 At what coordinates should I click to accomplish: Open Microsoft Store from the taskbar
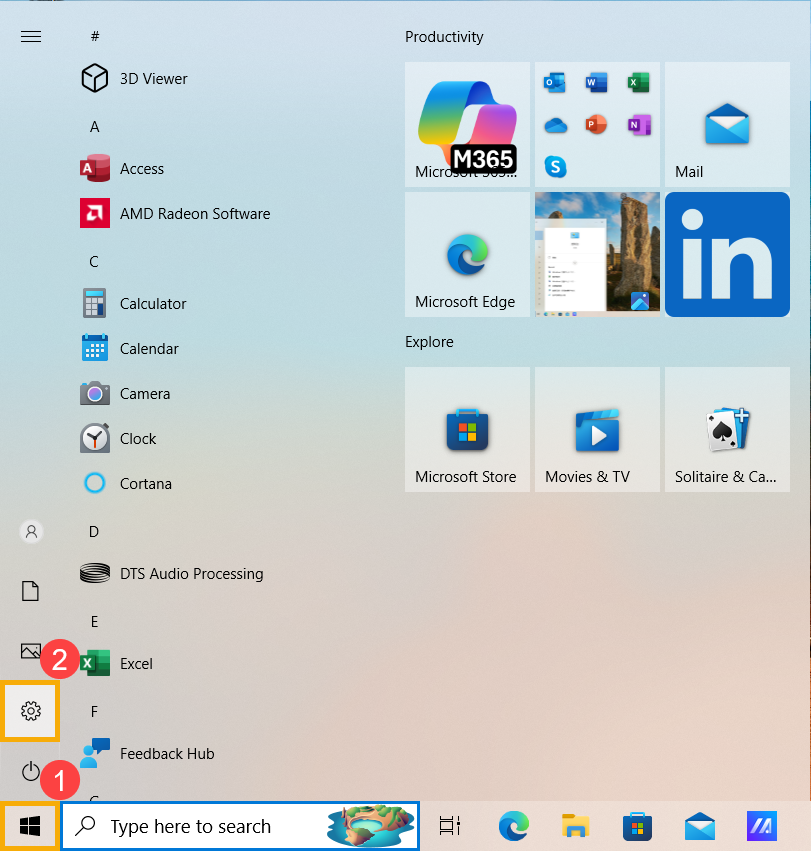pyautogui.click(x=637, y=826)
